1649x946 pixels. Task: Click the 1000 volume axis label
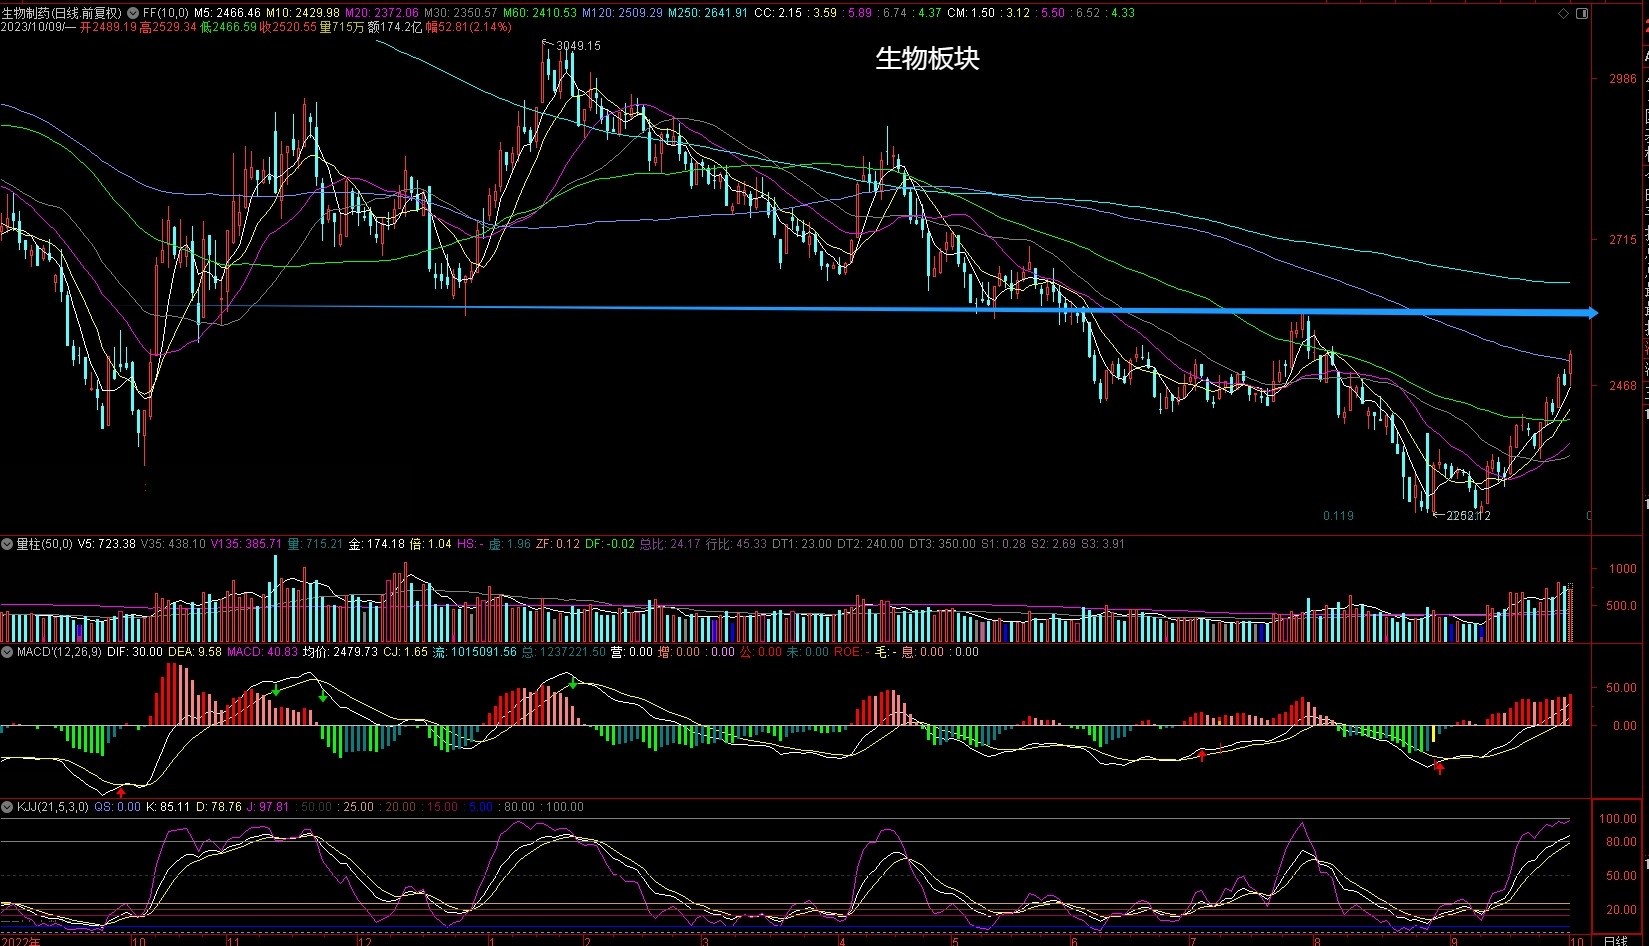pos(1623,569)
